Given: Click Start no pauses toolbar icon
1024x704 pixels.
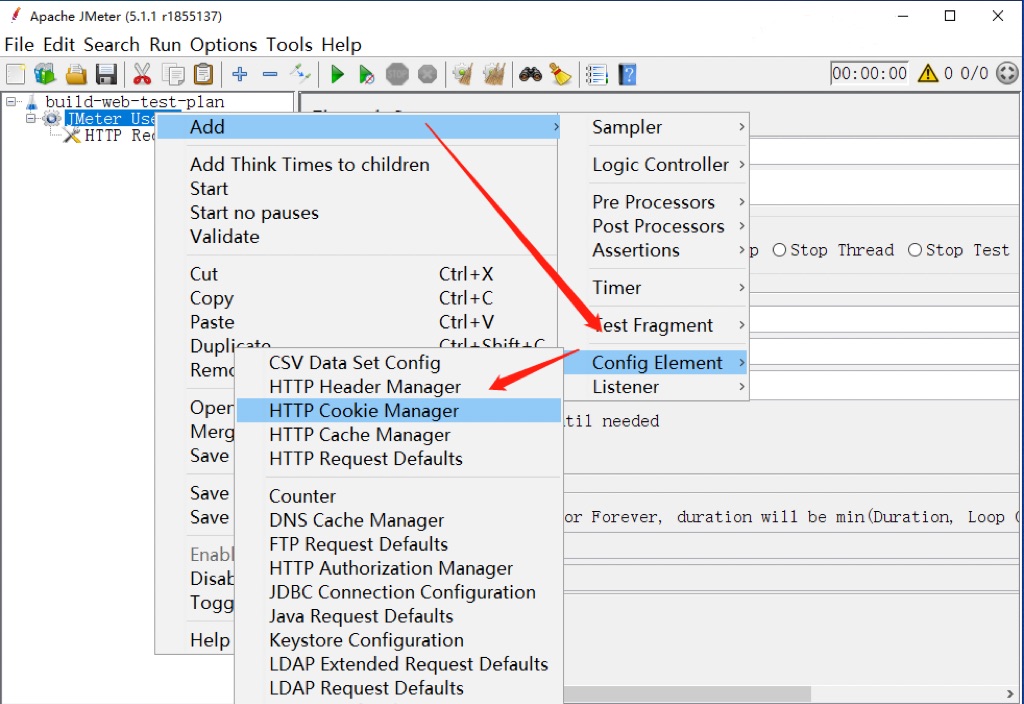Looking at the screenshot, I should [x=367, y=75].
